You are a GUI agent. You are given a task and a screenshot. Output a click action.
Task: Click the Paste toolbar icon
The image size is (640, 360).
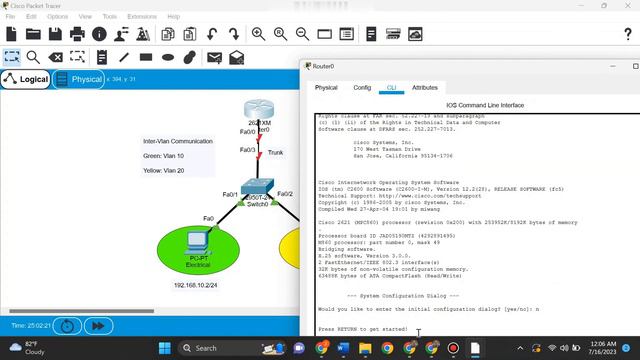pyautogui.click(x=189, y=34)
